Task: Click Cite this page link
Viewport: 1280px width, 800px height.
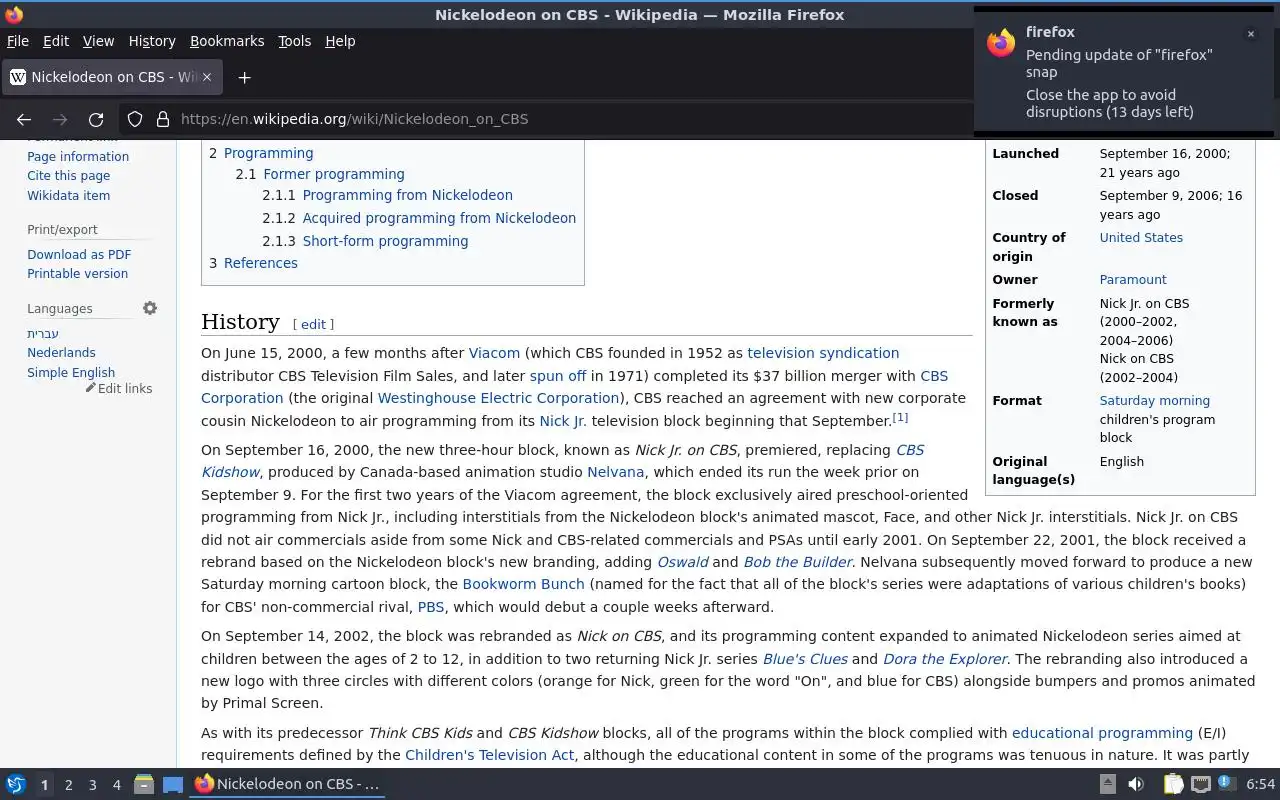Action: tap(69, 176)
